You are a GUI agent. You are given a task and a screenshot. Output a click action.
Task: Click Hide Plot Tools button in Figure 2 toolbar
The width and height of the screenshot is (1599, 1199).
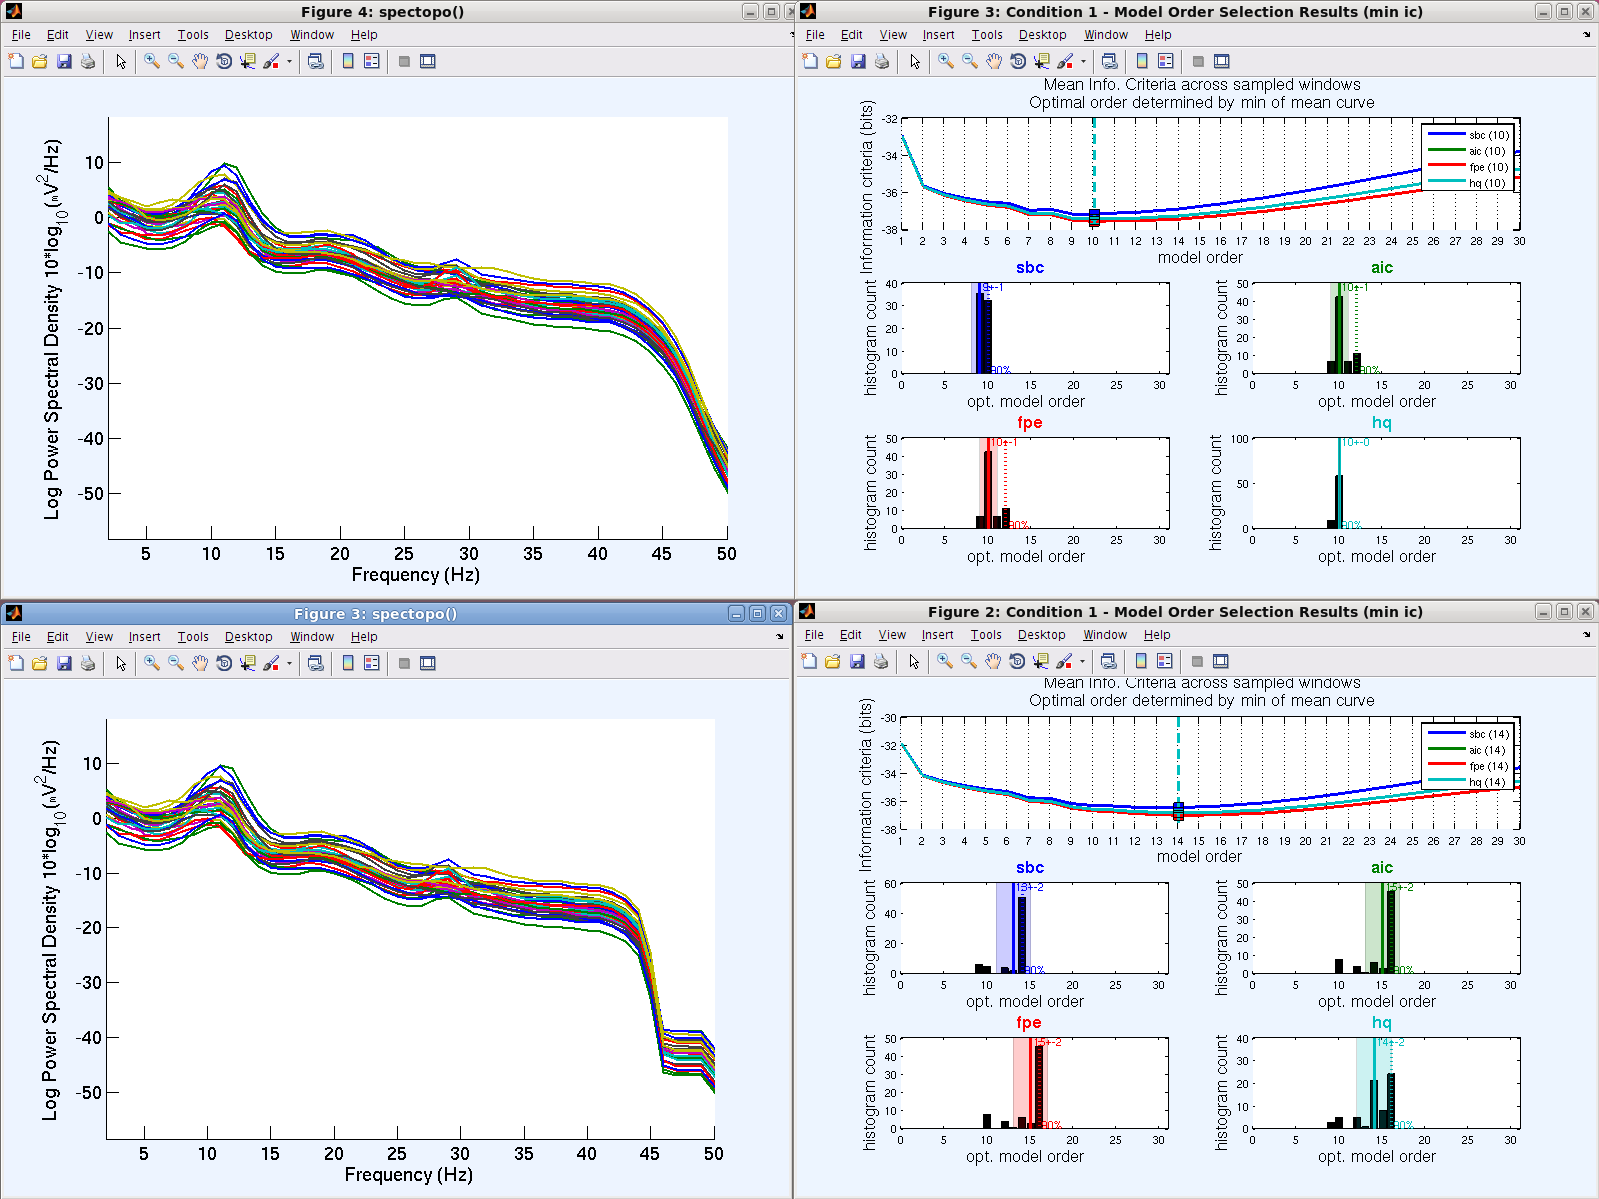click(x=1197, y=661)
